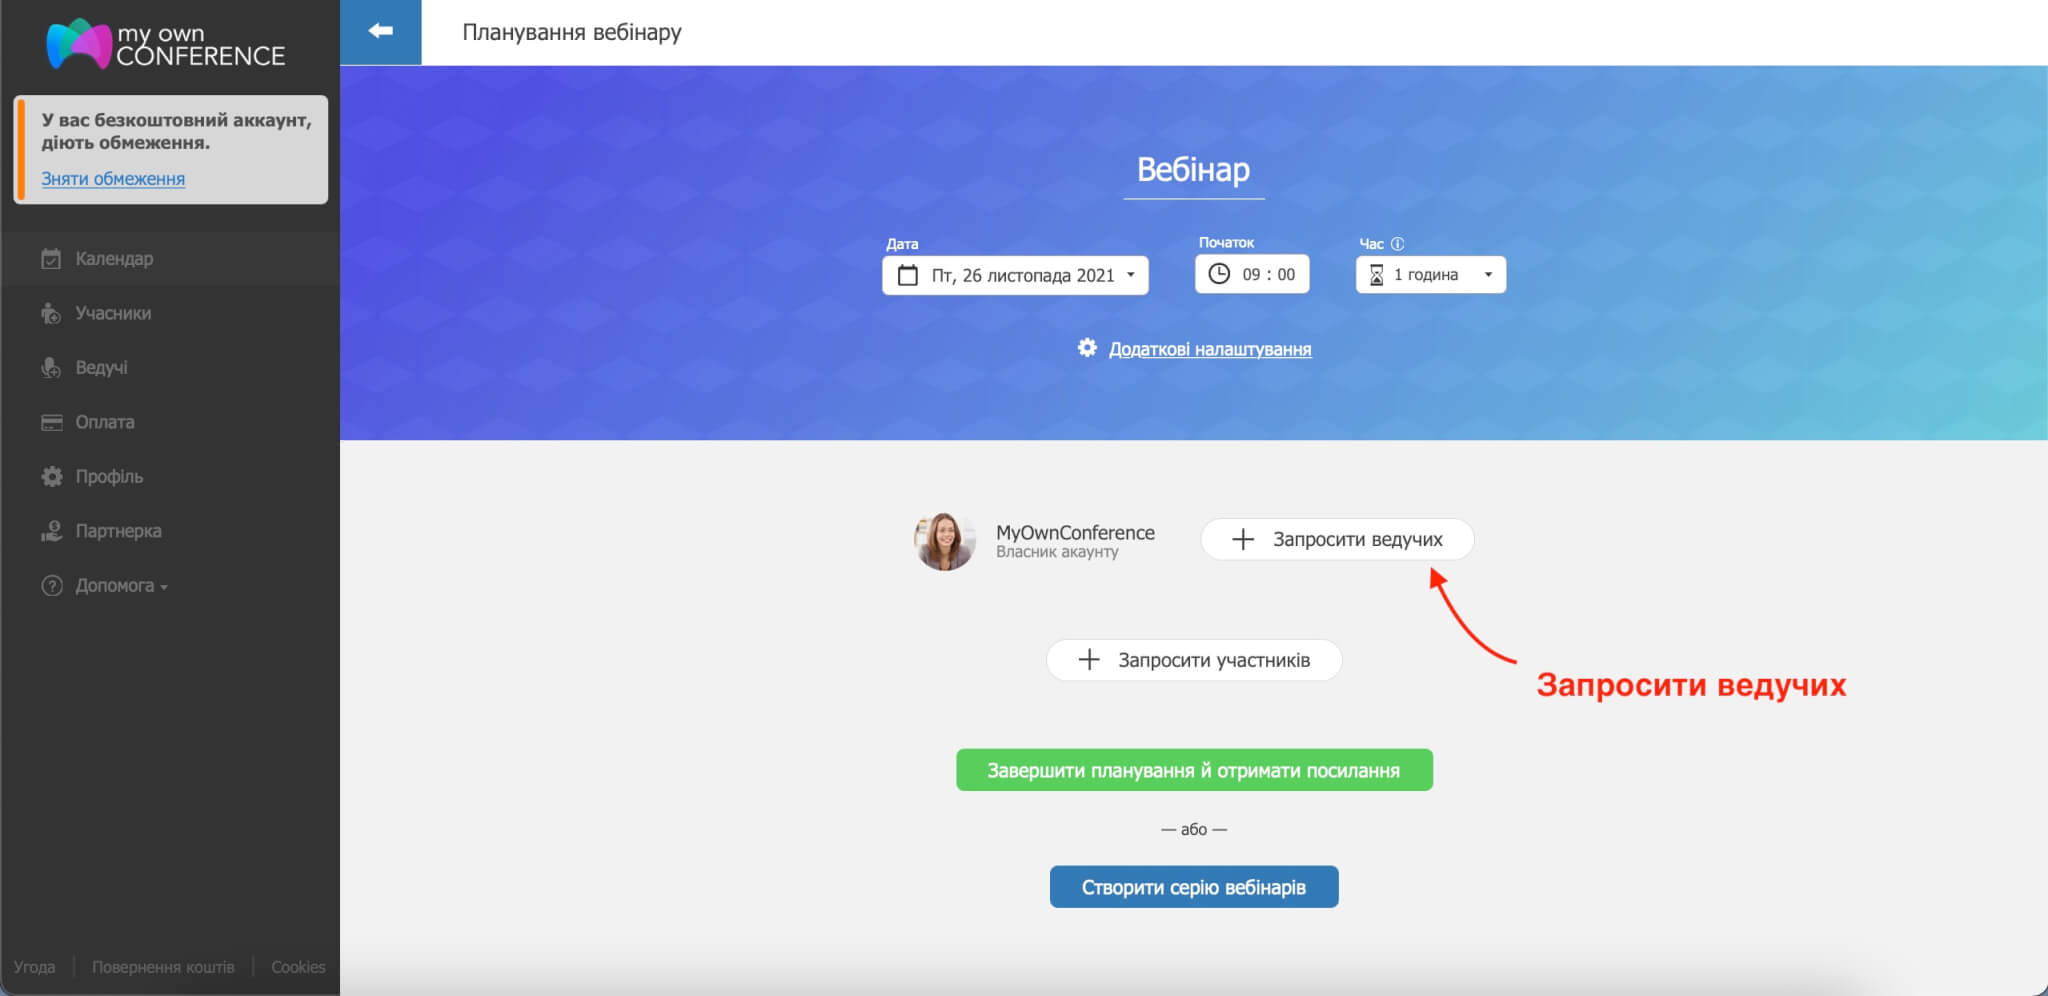Click the gear icon beside Додаткові налаштування
This screenshot has width=2048, height=996.
(x=1089, y=348)
